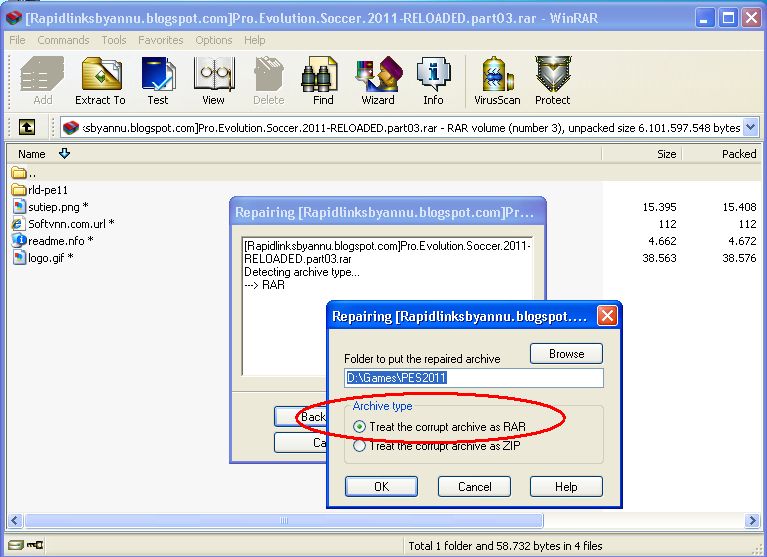Click the Delete toolbar icon
Screen dimensions: 767x557
[x=269, y=80]
